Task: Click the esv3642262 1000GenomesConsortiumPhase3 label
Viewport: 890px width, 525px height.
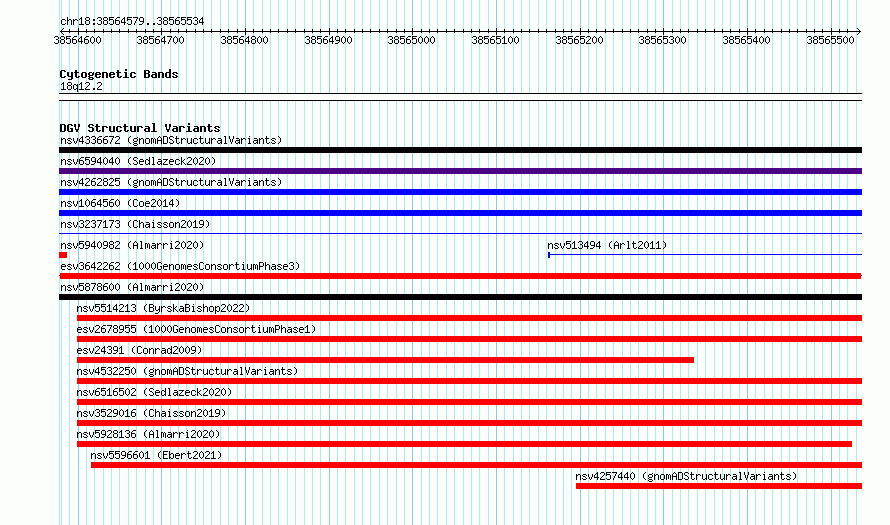Action: pyautogui.click(x=180, y=266)
